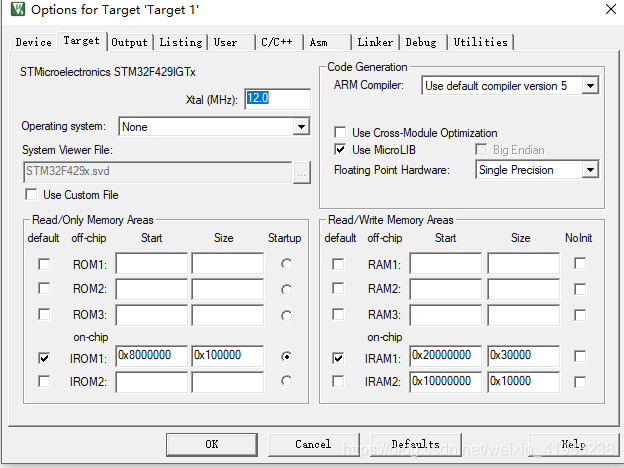Check ROM1 default checkbox
624x468 pixels.
point(44,264)
